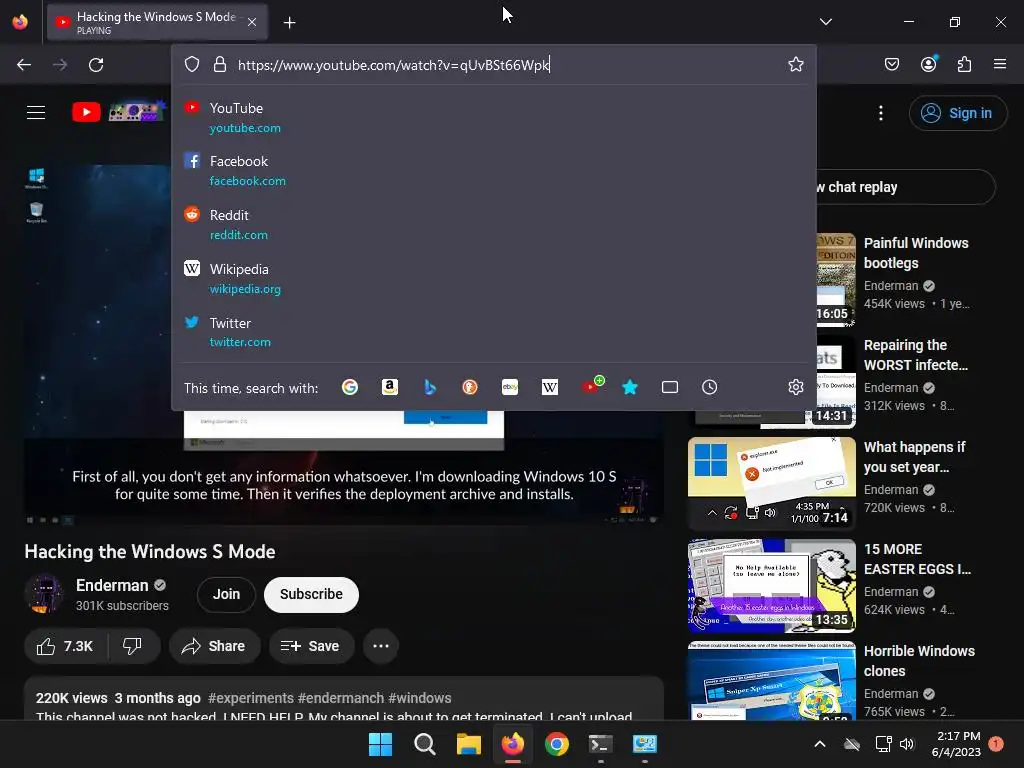
Task: Choose the Wikipedia suggestion
Action: [493, 278]
